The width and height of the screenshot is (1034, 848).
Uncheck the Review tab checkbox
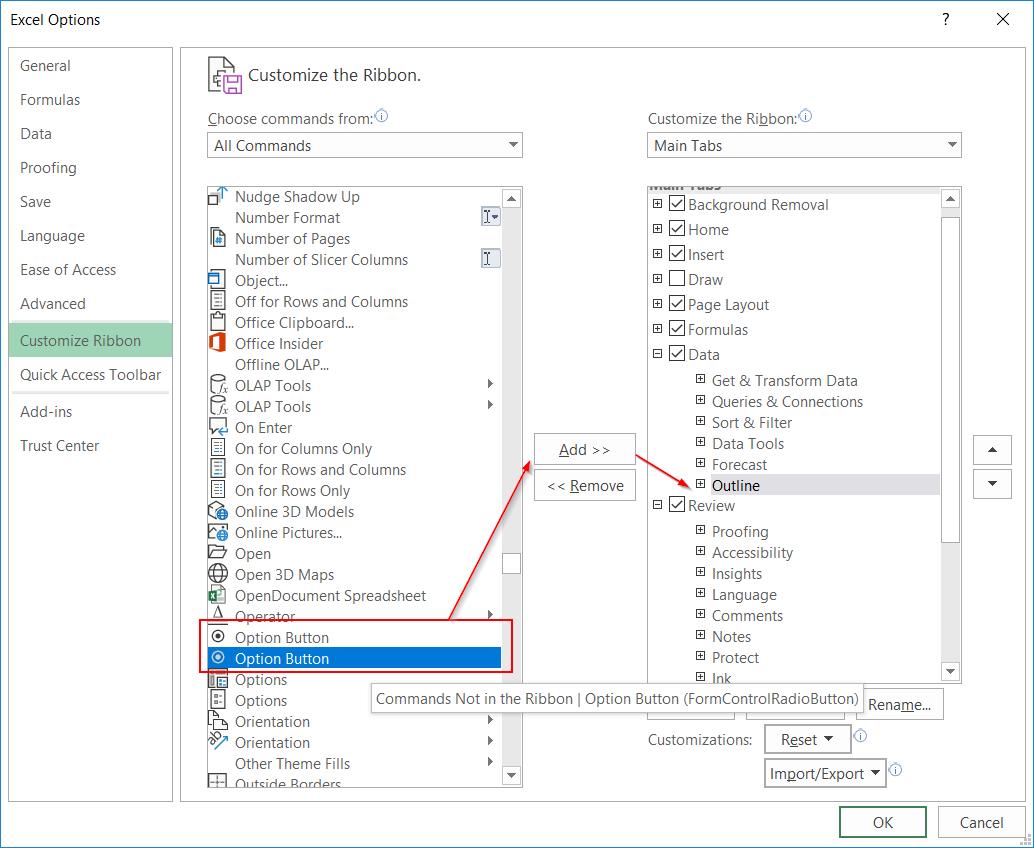pyautogui.click(x=678, y=505)
